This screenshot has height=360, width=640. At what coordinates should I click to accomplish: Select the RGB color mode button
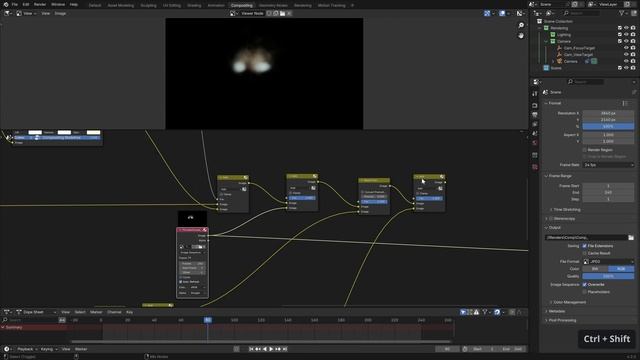(621, 269)
